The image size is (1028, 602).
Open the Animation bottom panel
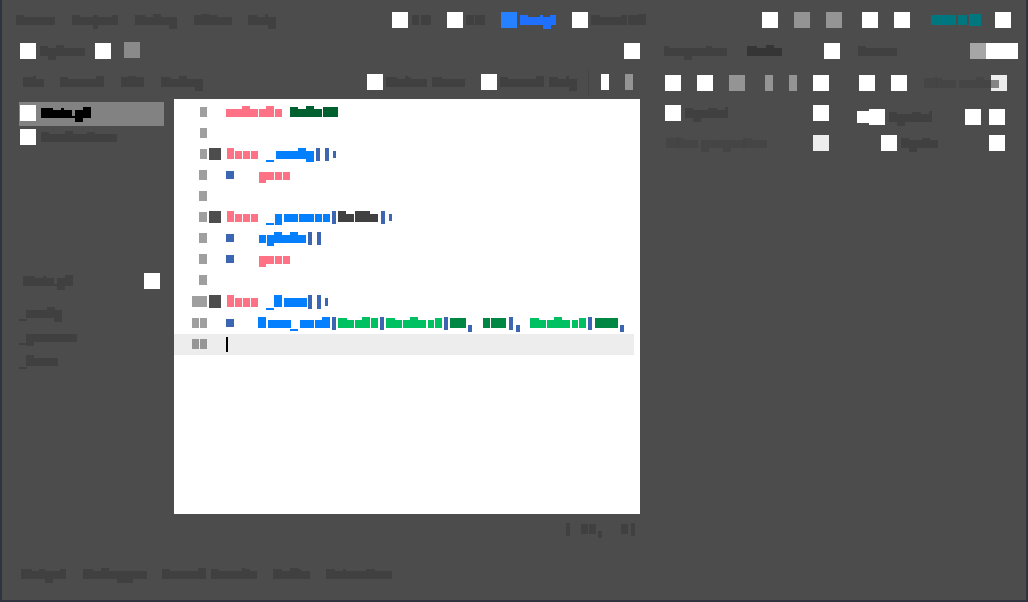(359, 574)
